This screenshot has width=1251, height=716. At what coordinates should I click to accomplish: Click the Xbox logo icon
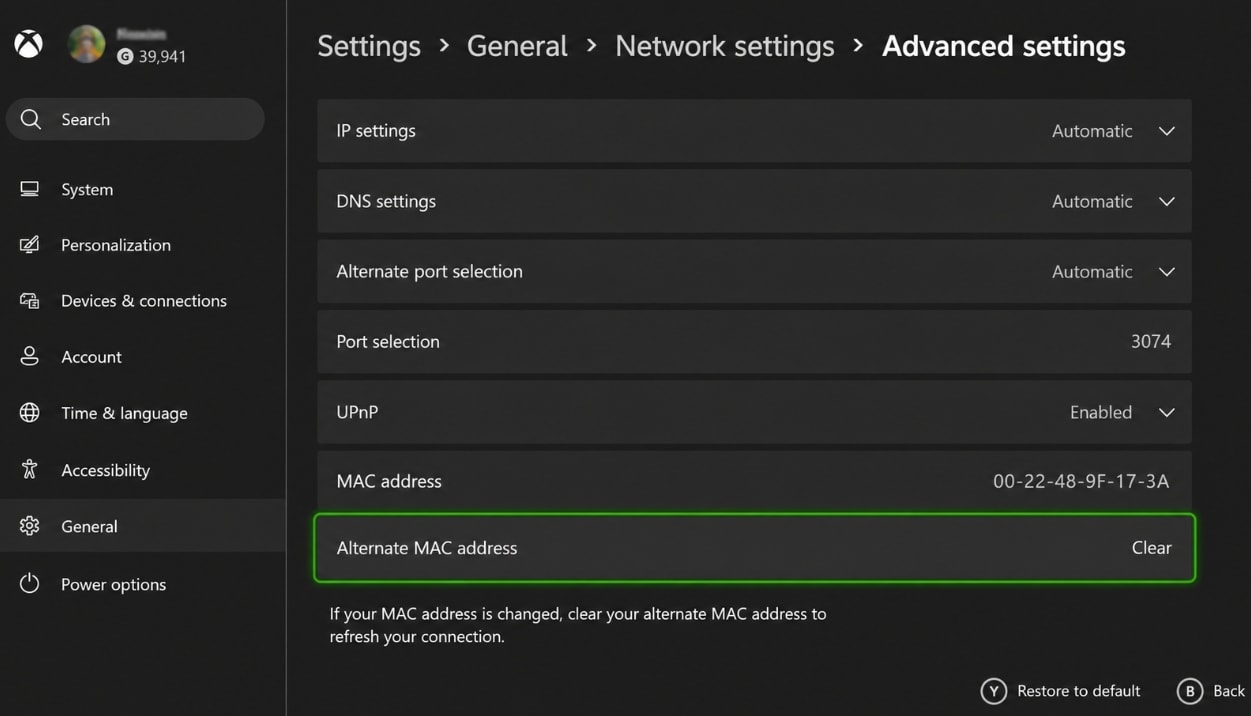(28, 44)
